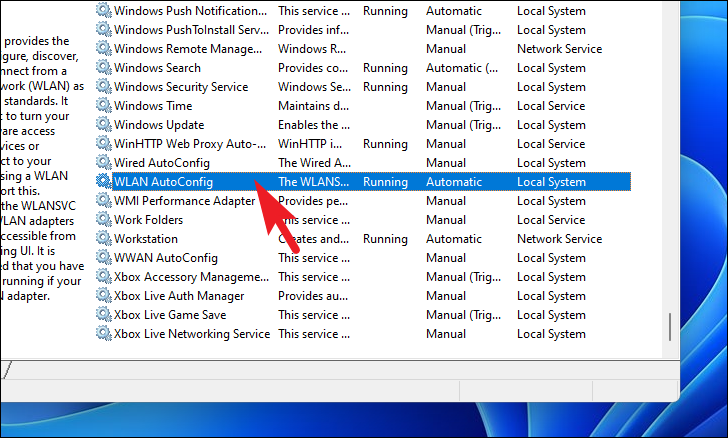
Task: Click gear icon beside Windows Update
Action: point(104,124)
